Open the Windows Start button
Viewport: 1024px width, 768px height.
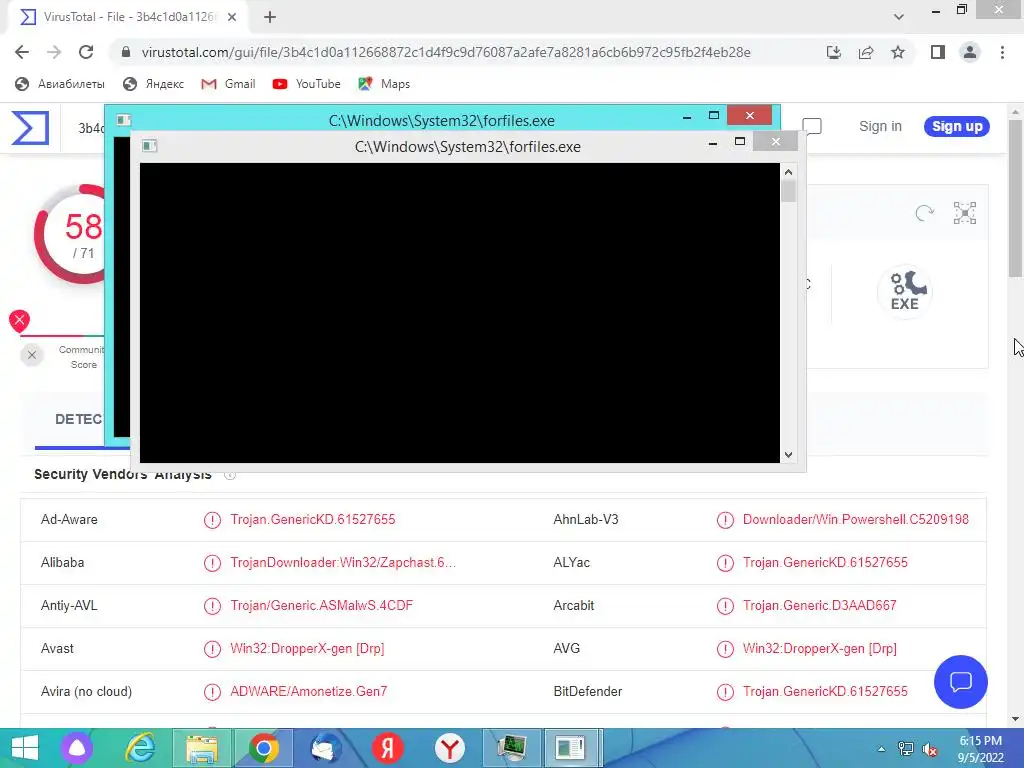24,748
